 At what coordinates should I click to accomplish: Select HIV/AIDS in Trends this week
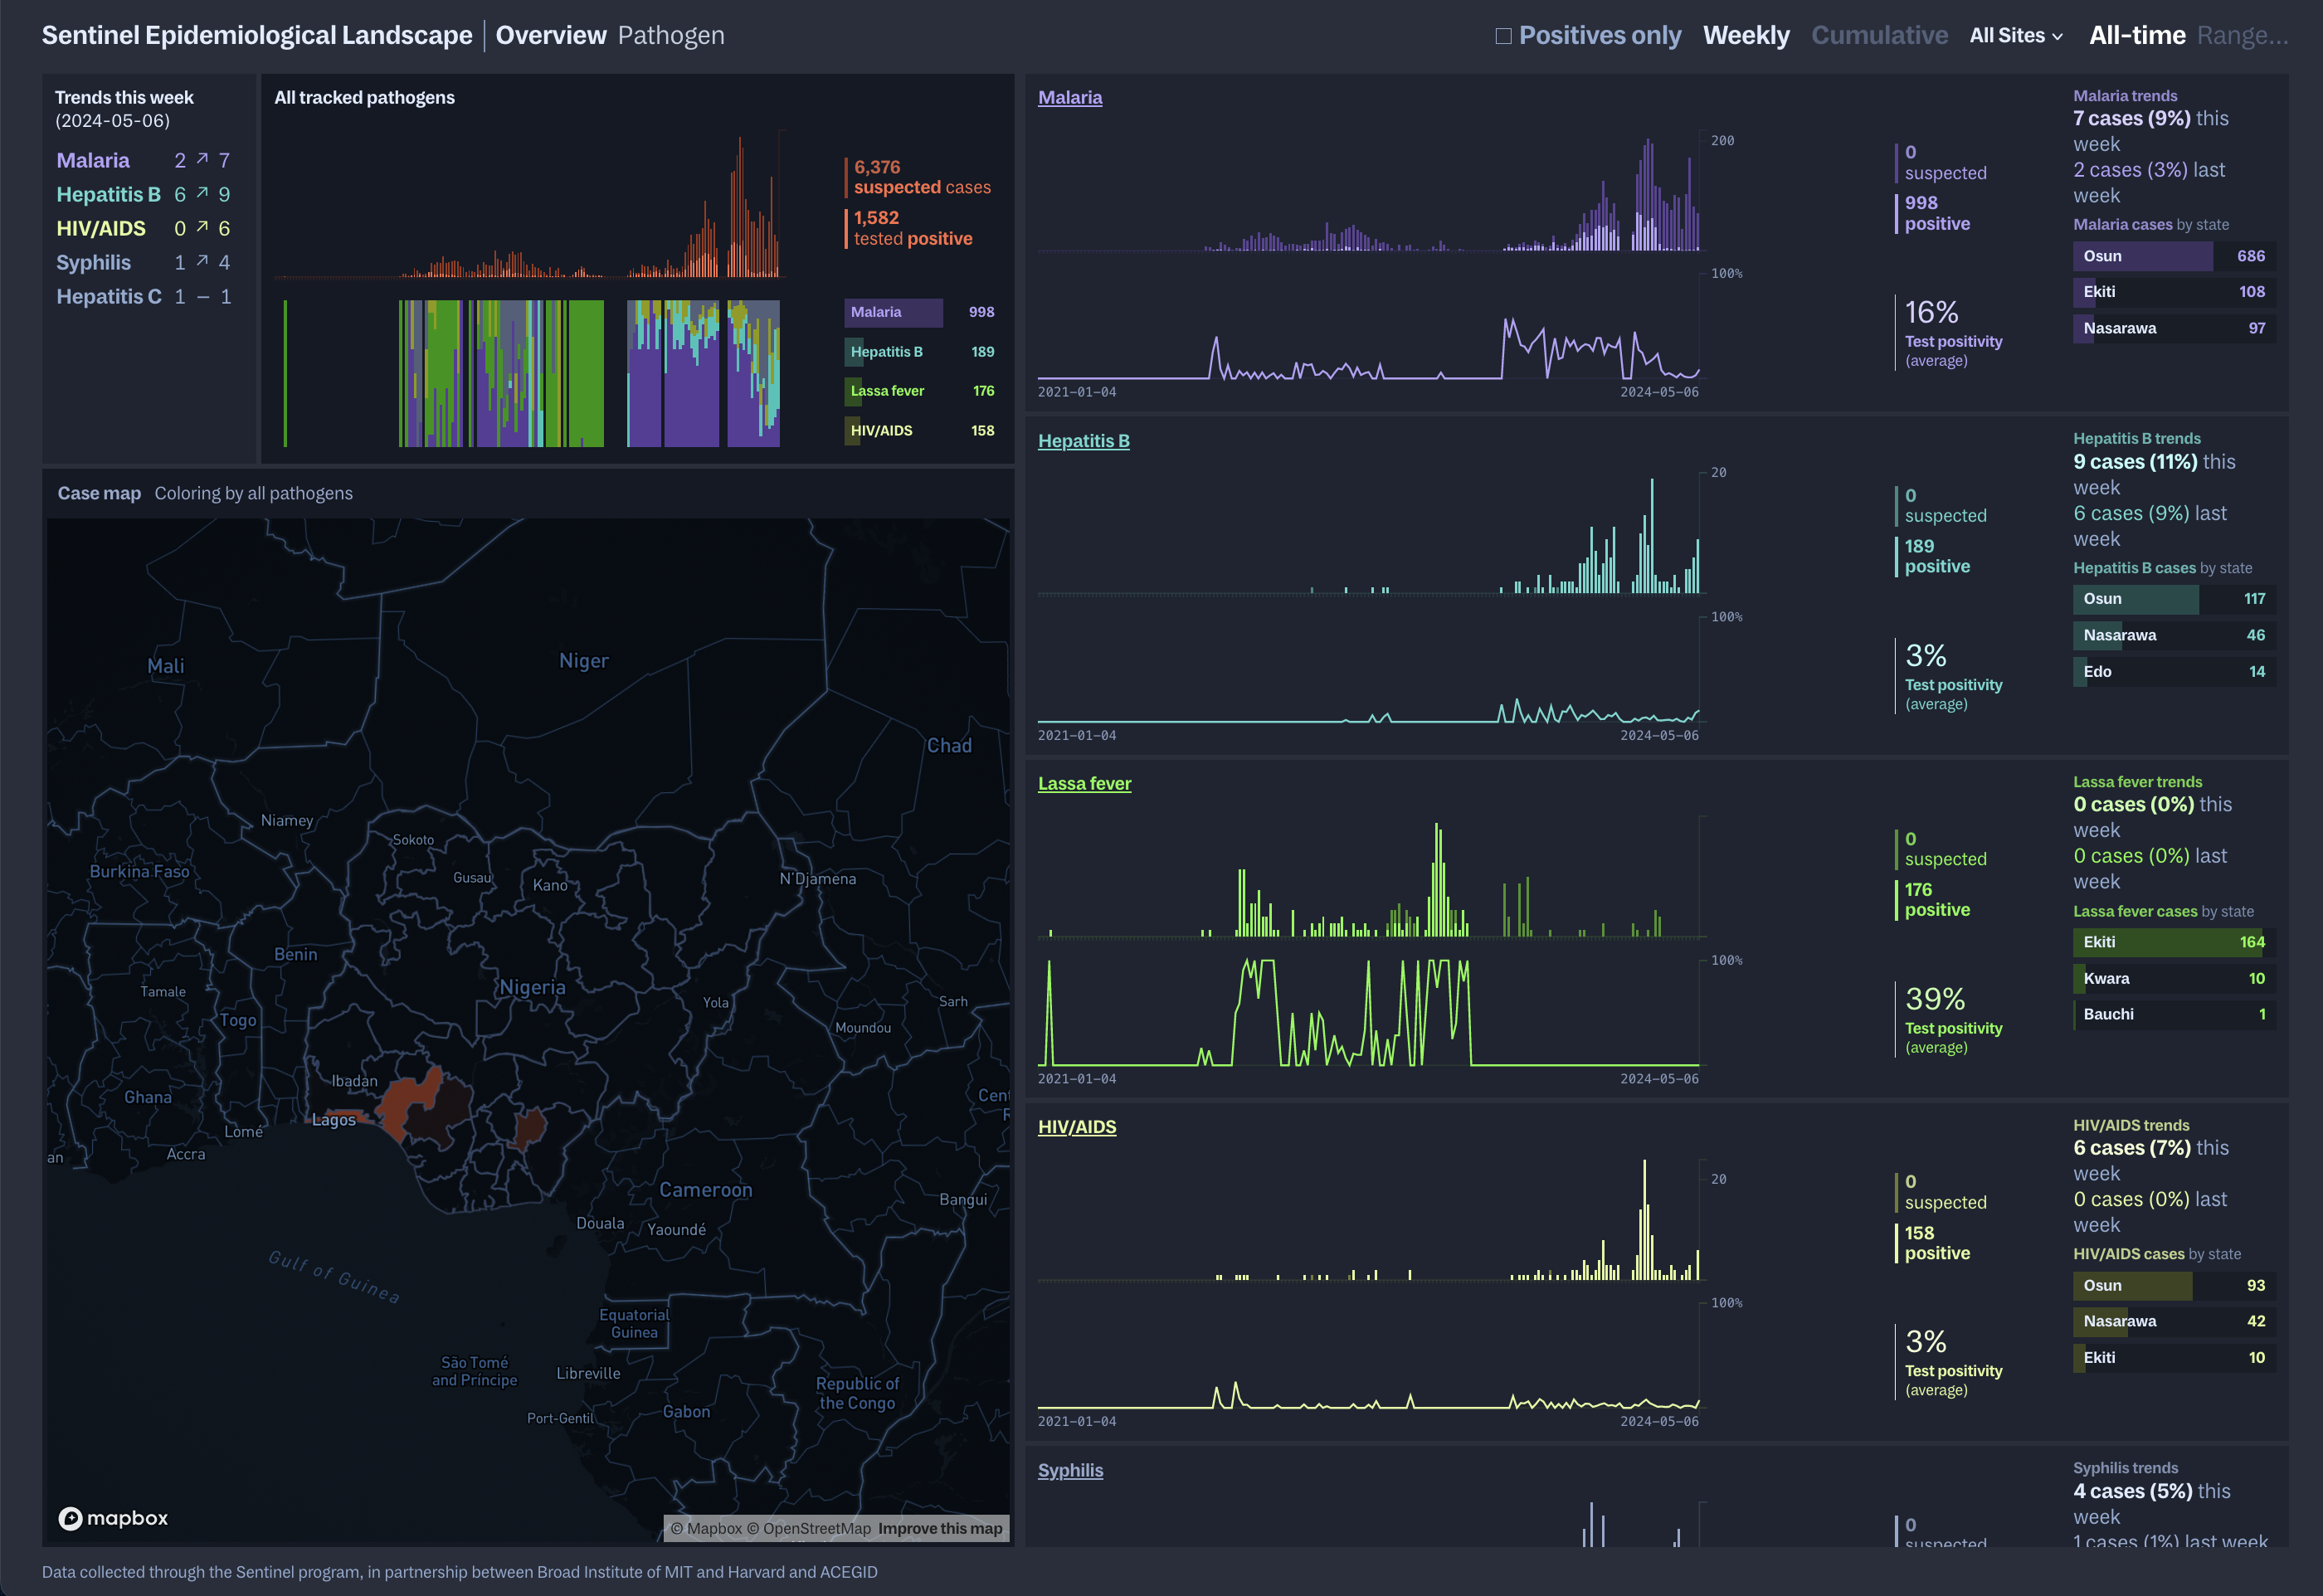[101, 228]
